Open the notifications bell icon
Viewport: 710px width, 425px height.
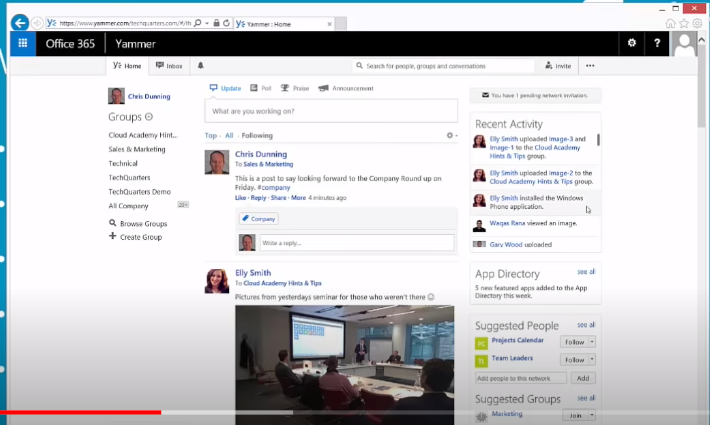201,66
